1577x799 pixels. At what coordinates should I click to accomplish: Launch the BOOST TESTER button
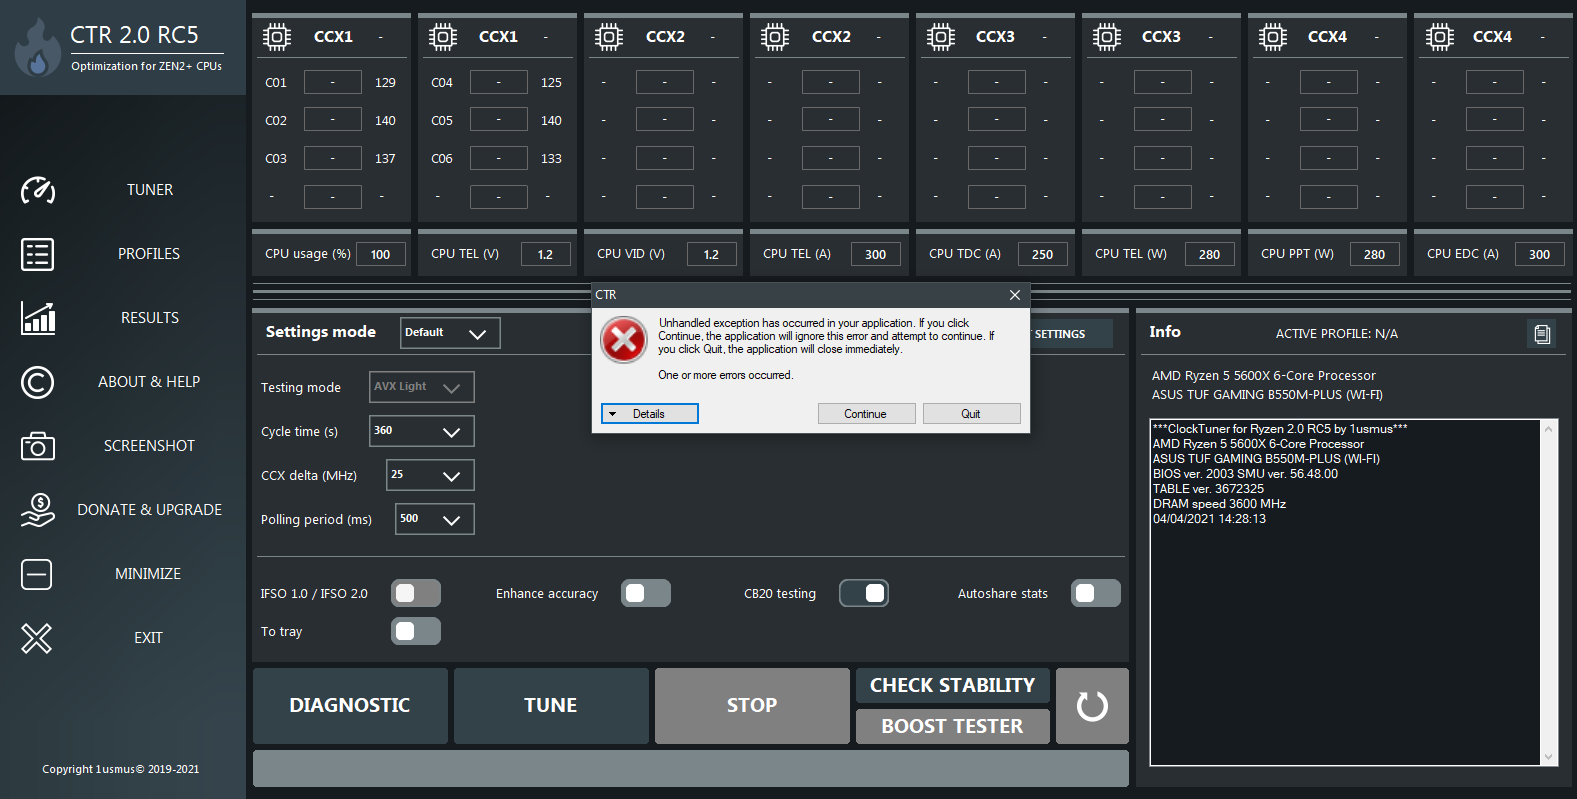pos(953,727)
